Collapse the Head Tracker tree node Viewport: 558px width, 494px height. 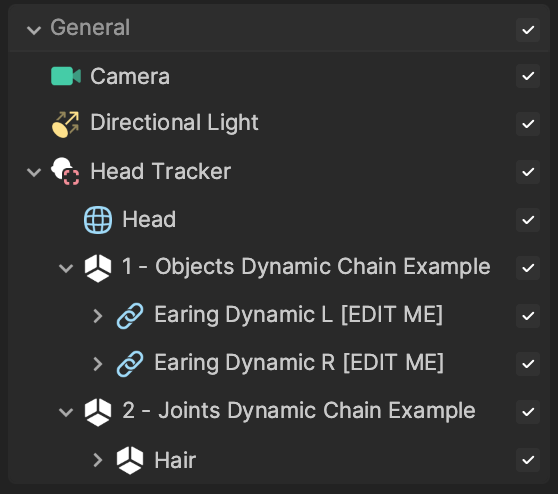click(x=34, y=173)
